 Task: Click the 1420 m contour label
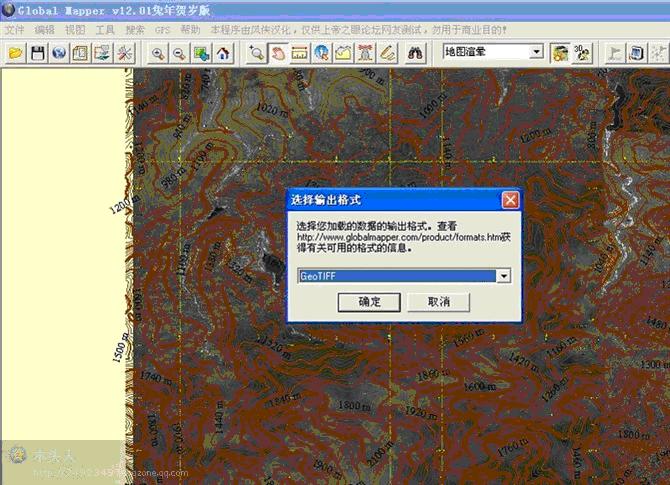pyautogui.click(x=523, y=362)
